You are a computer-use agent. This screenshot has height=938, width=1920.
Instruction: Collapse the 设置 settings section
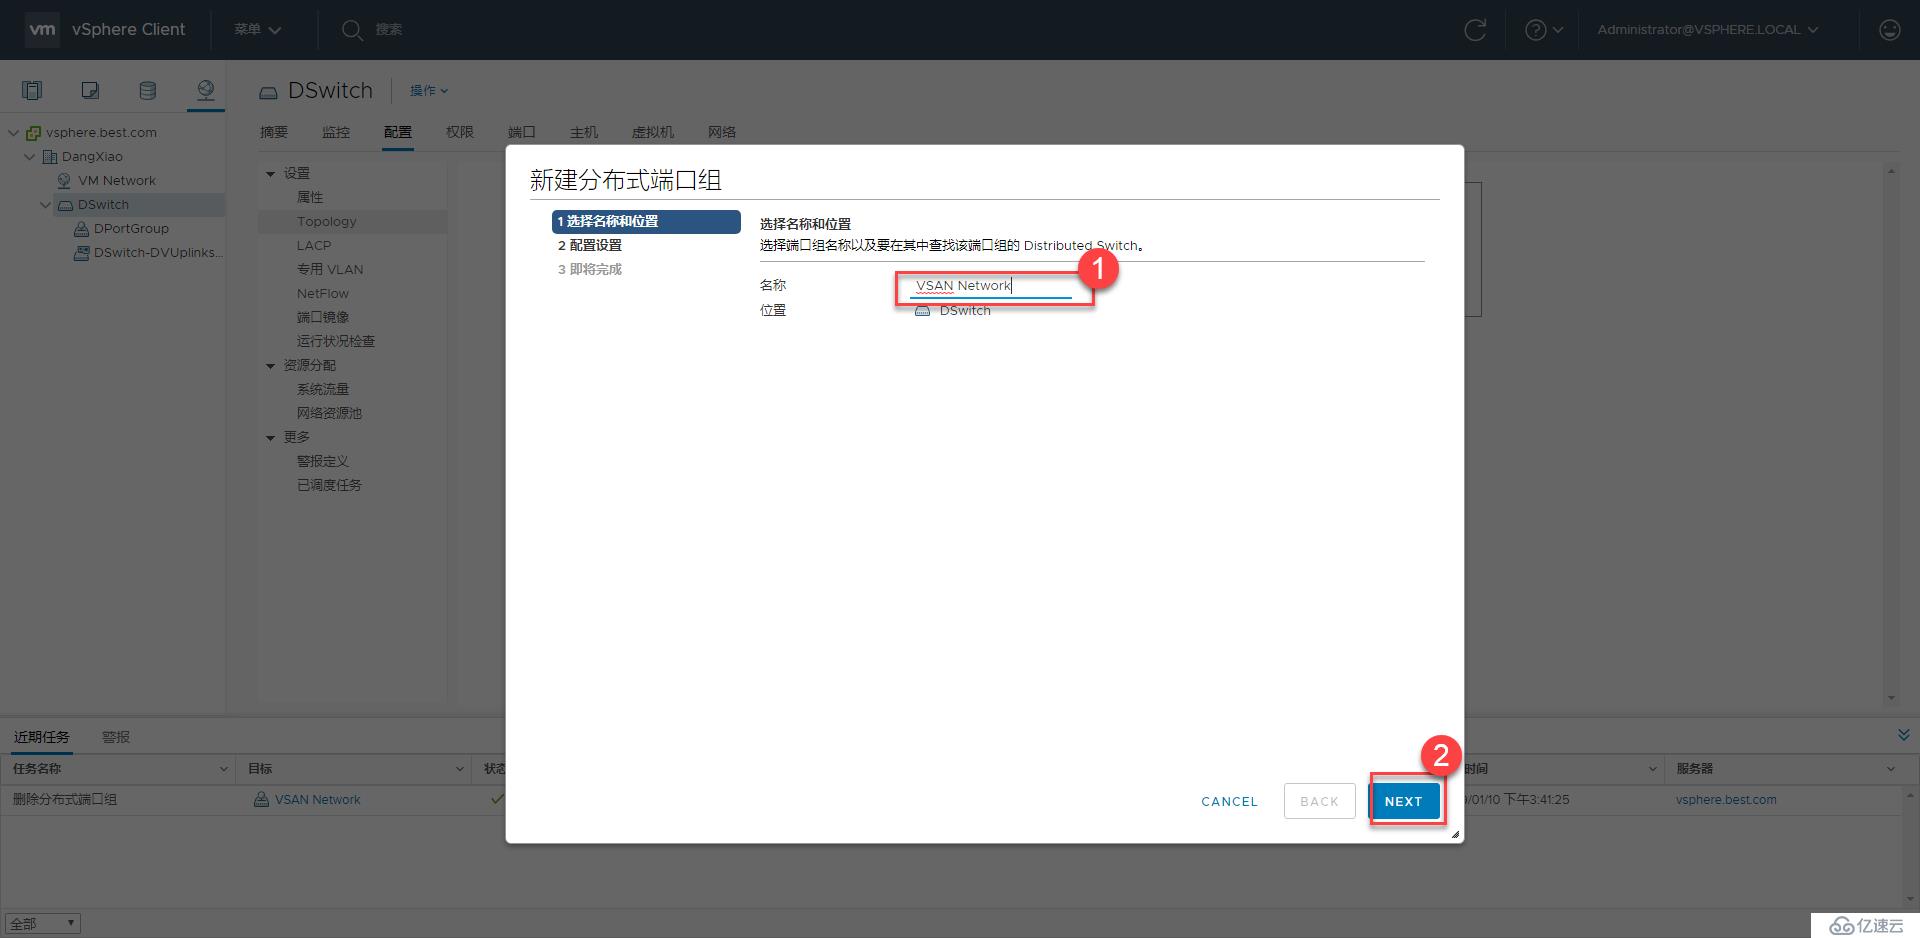tap(270, 174)
